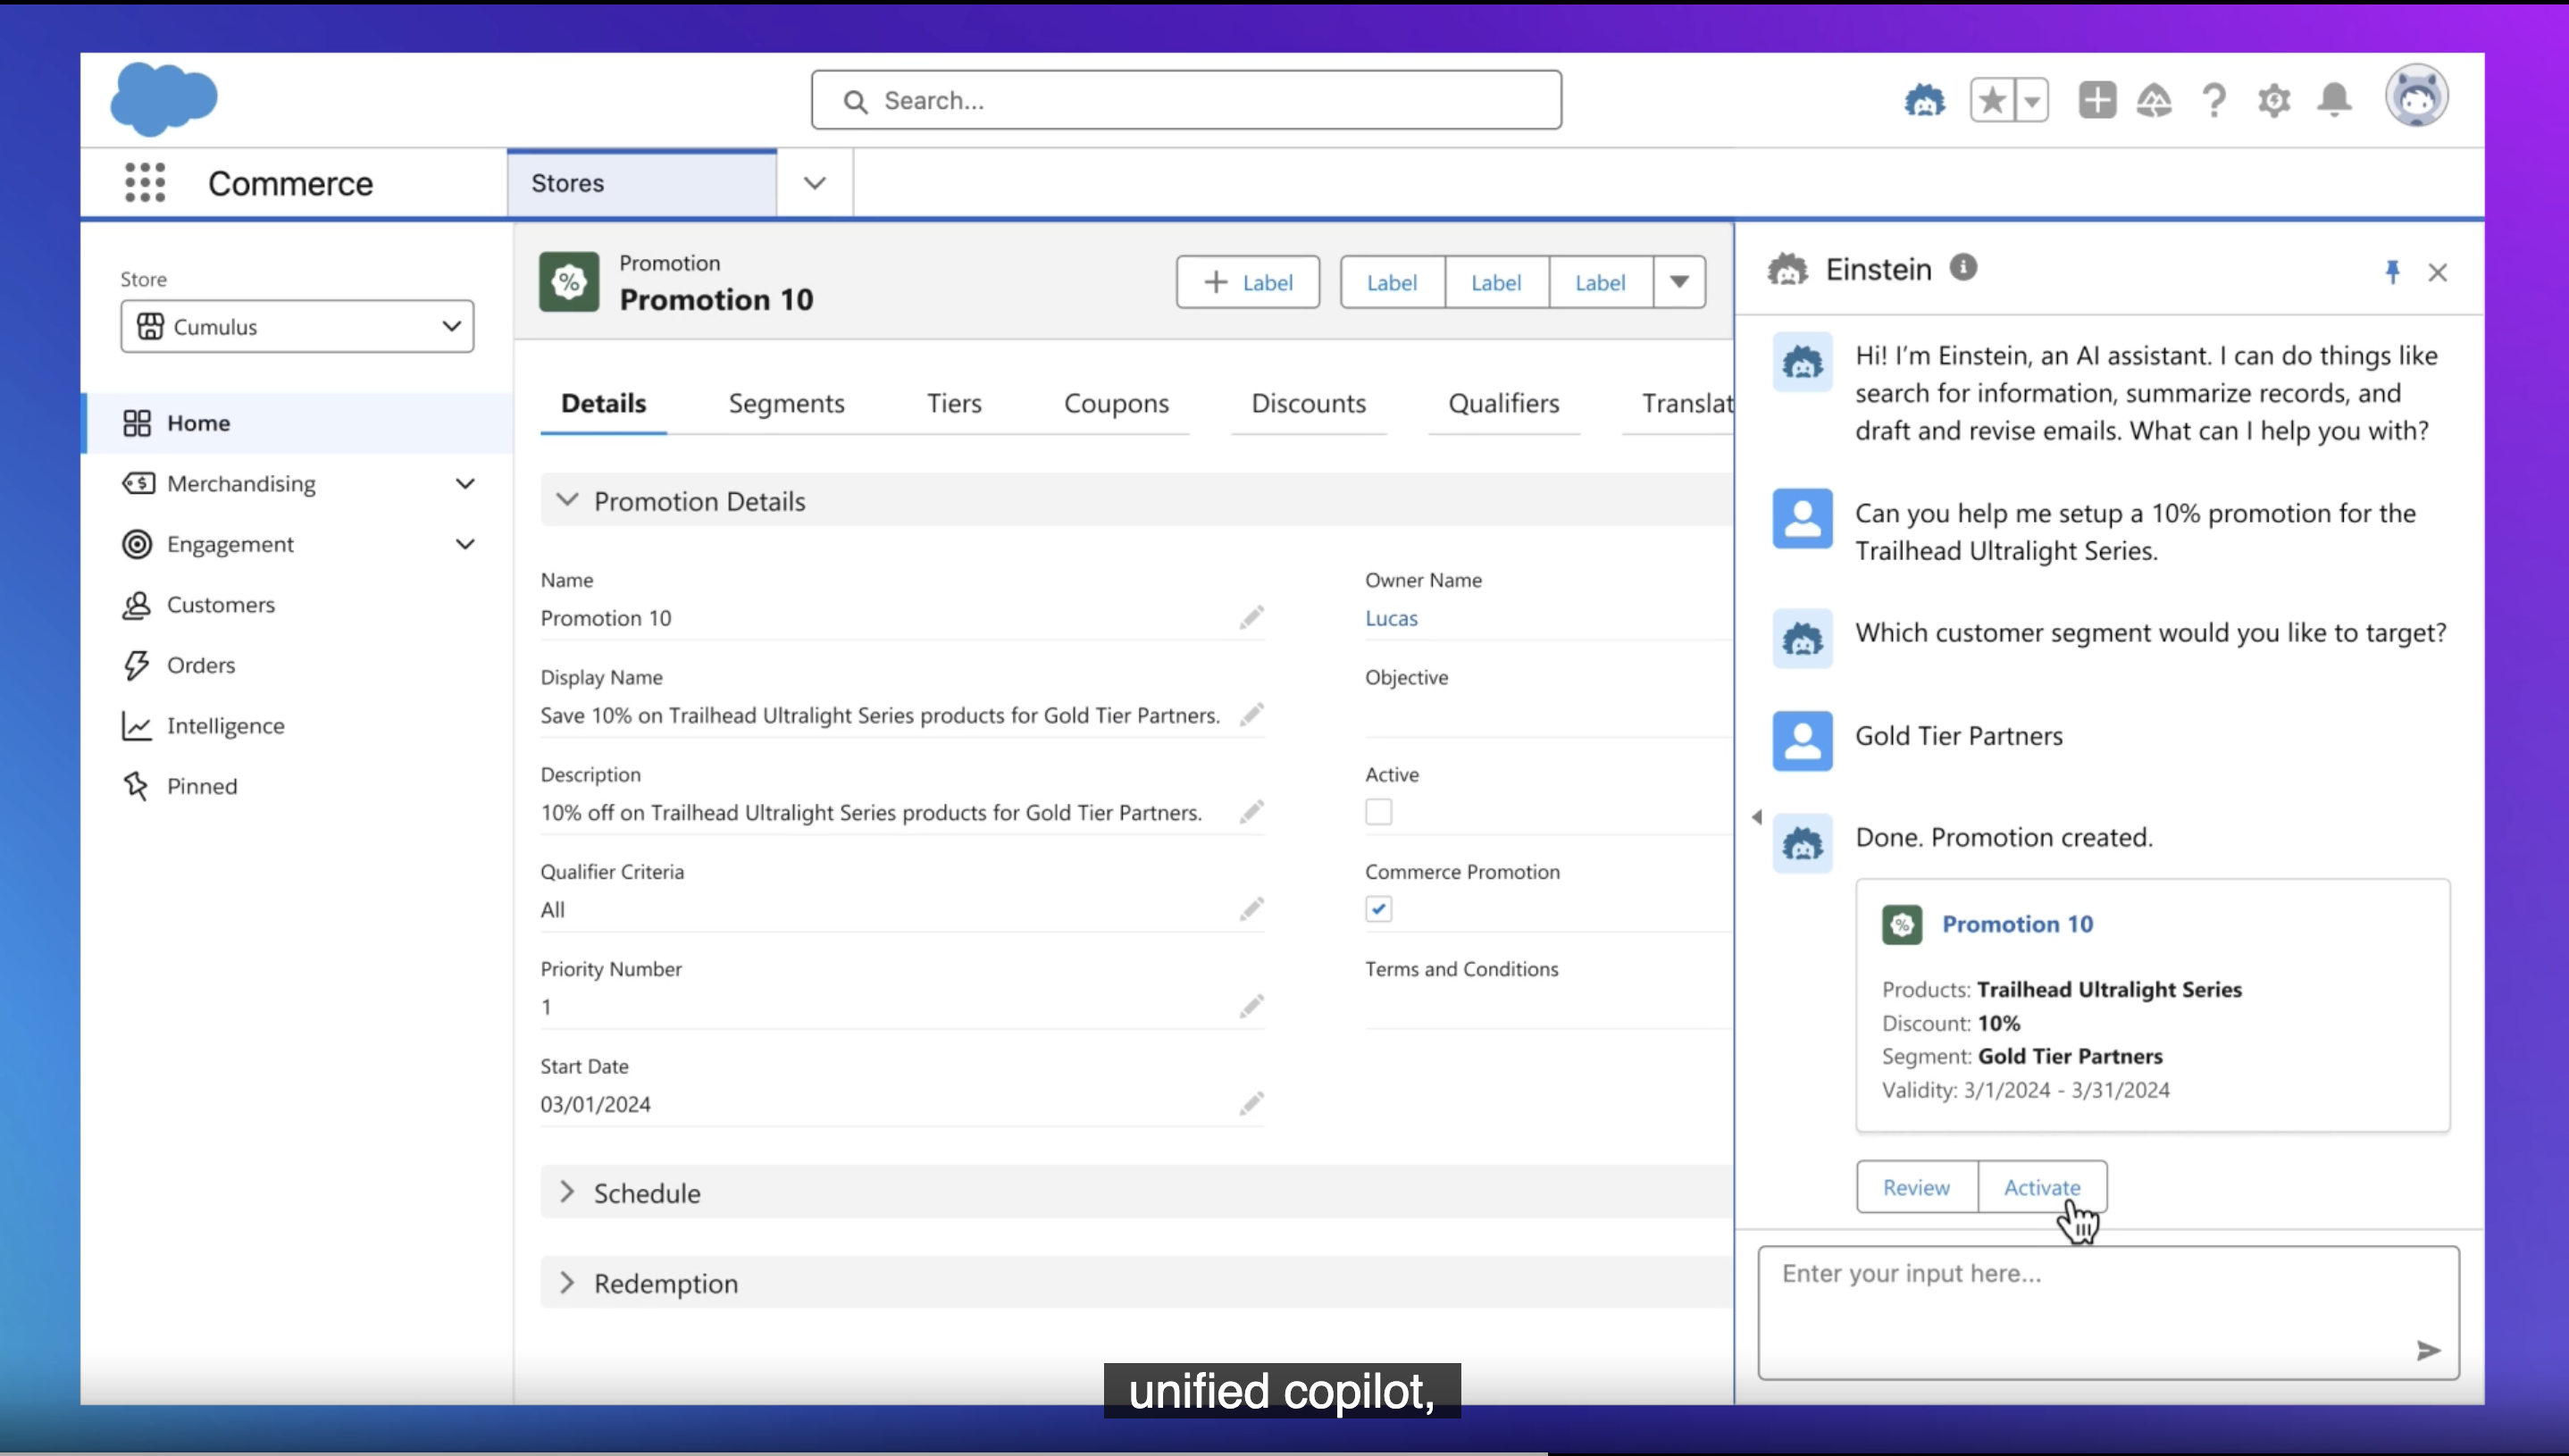Uncheck the Commerce Promotion checkbox
Image resolution: width=2569 pixels, height=1456 pixels.
1378,909
